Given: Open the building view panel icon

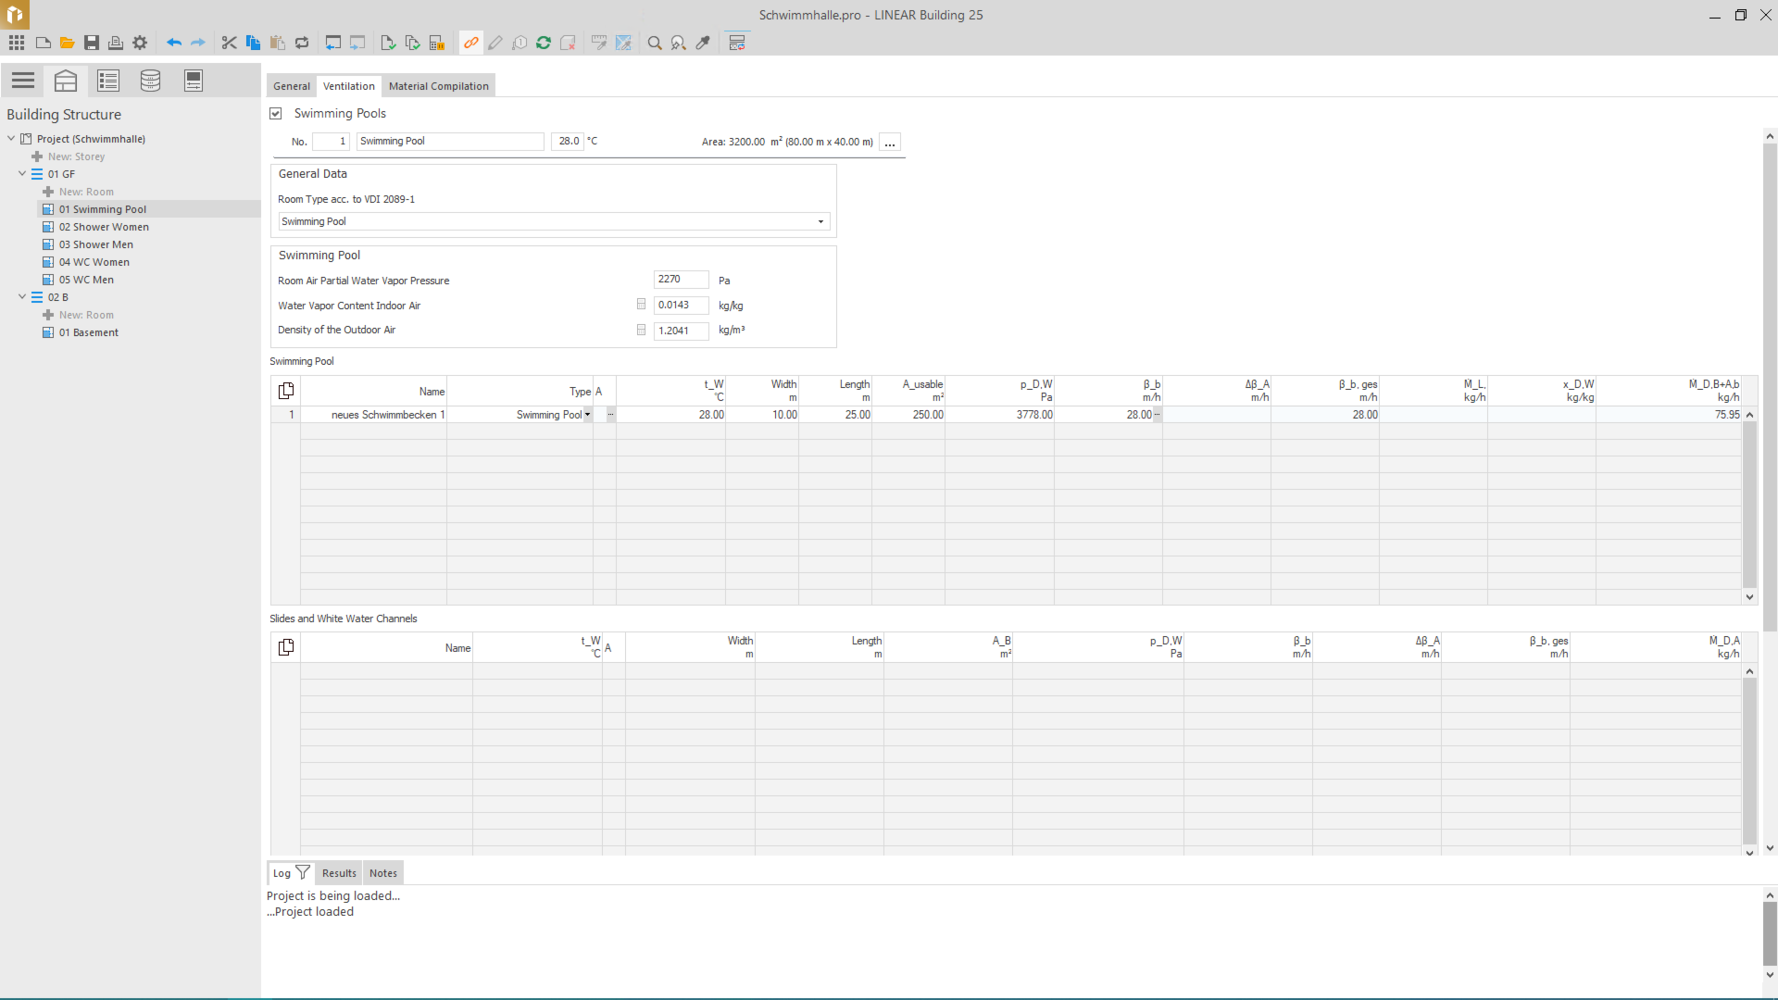Looking at the screenshot, I should coord(66,81).
